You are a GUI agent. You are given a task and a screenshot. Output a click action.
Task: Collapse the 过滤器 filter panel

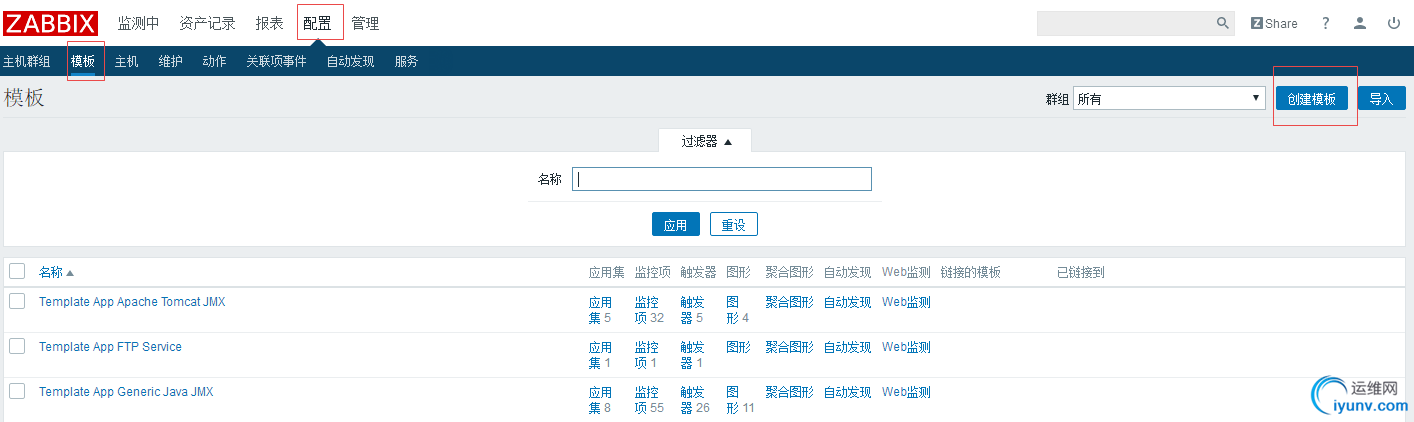(x=706, y=141)
